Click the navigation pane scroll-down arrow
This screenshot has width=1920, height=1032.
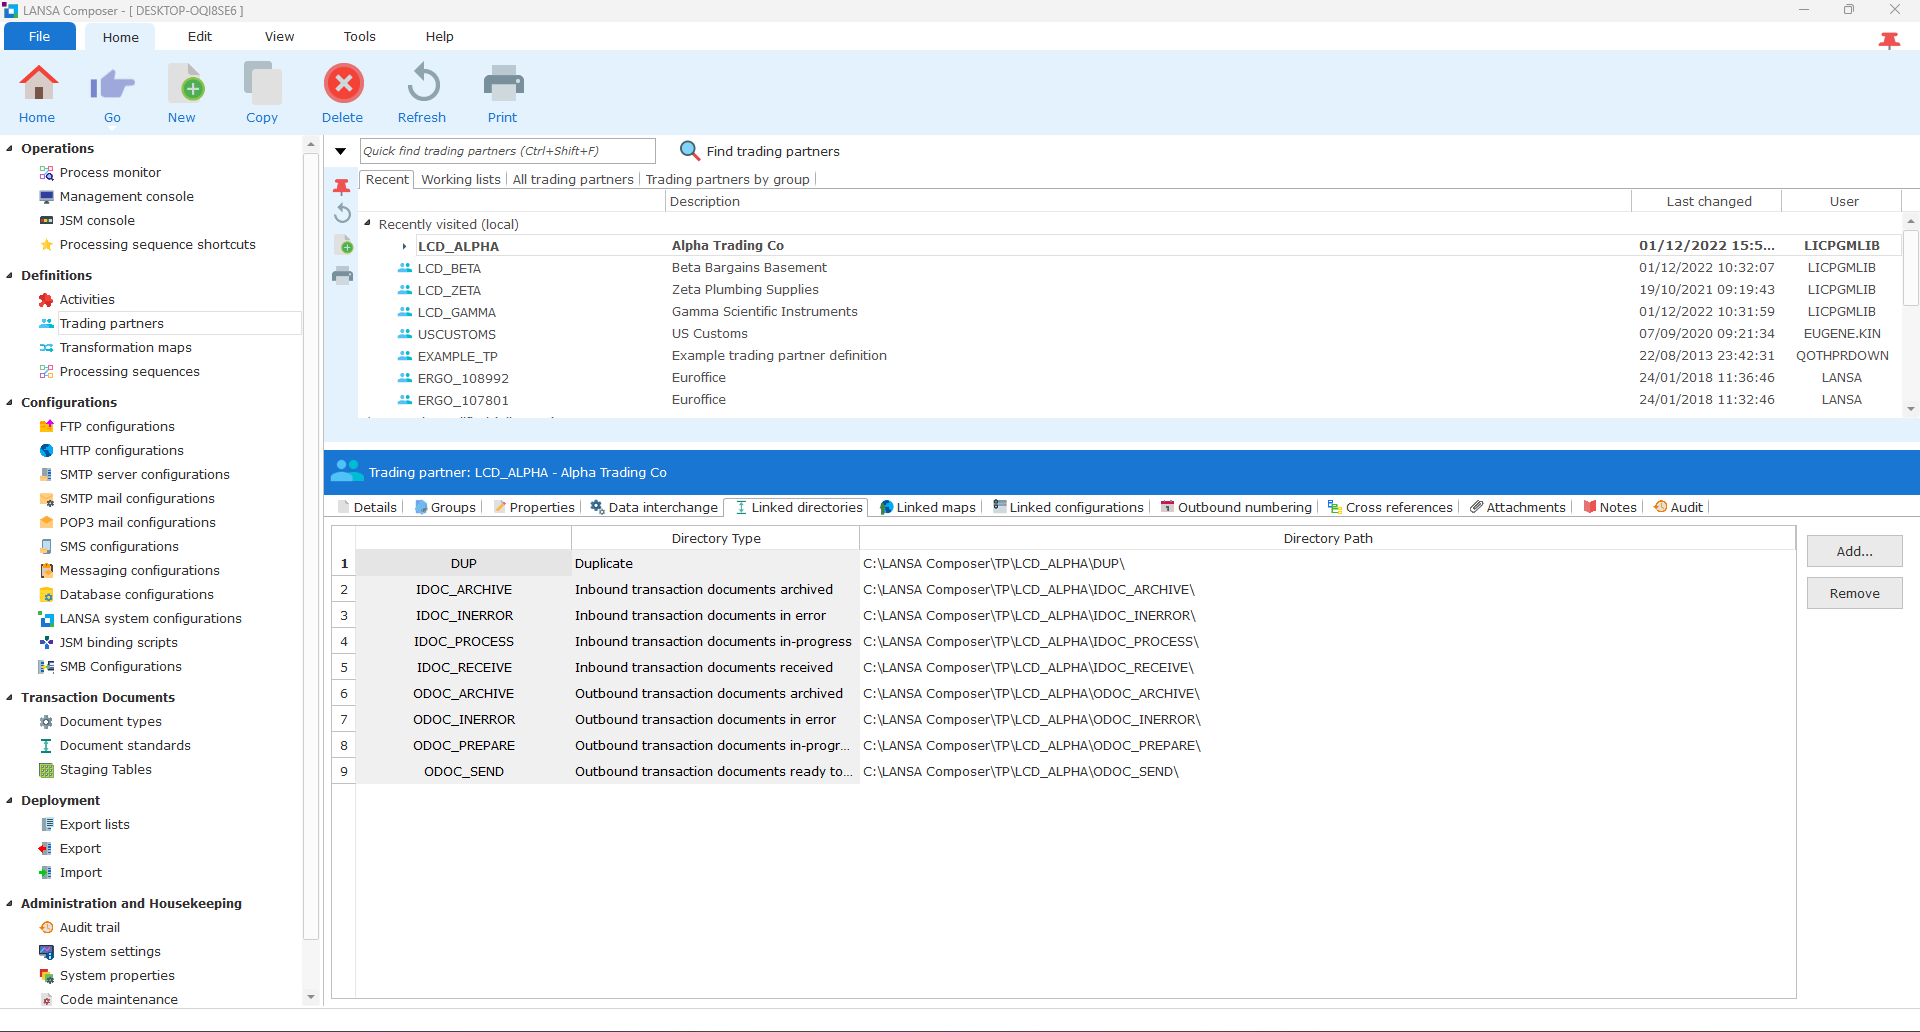pyautogui.click(x=311, y=997)
